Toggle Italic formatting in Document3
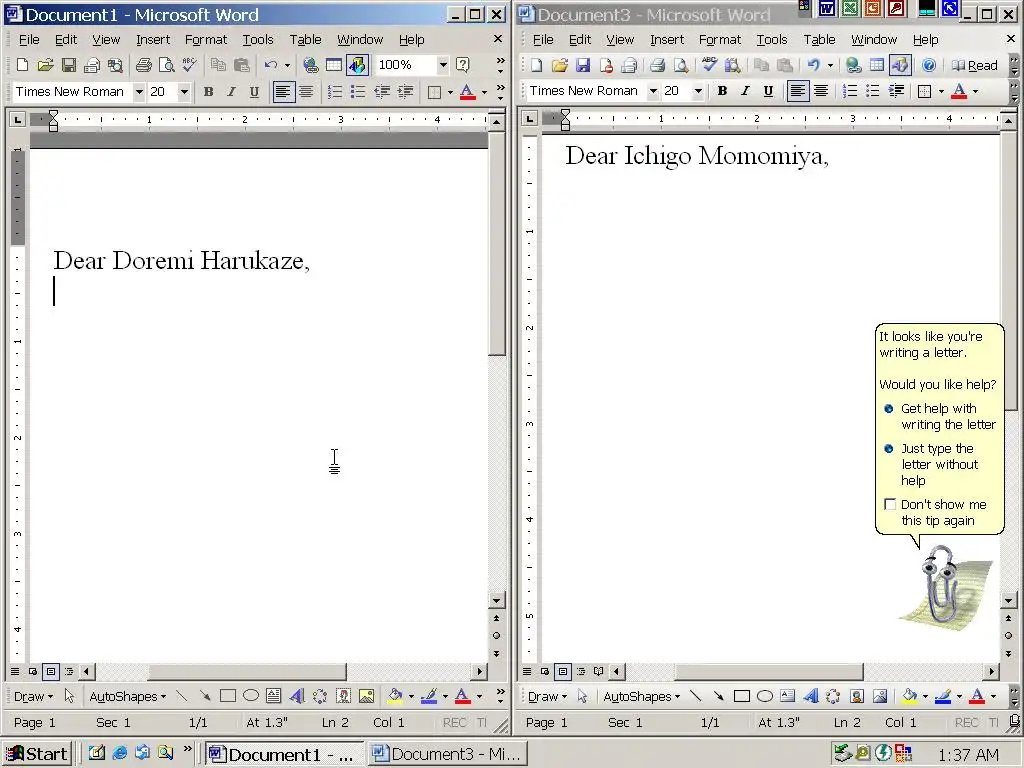The width and height of the screenshot is (1024, 768). tap(745, 91)
